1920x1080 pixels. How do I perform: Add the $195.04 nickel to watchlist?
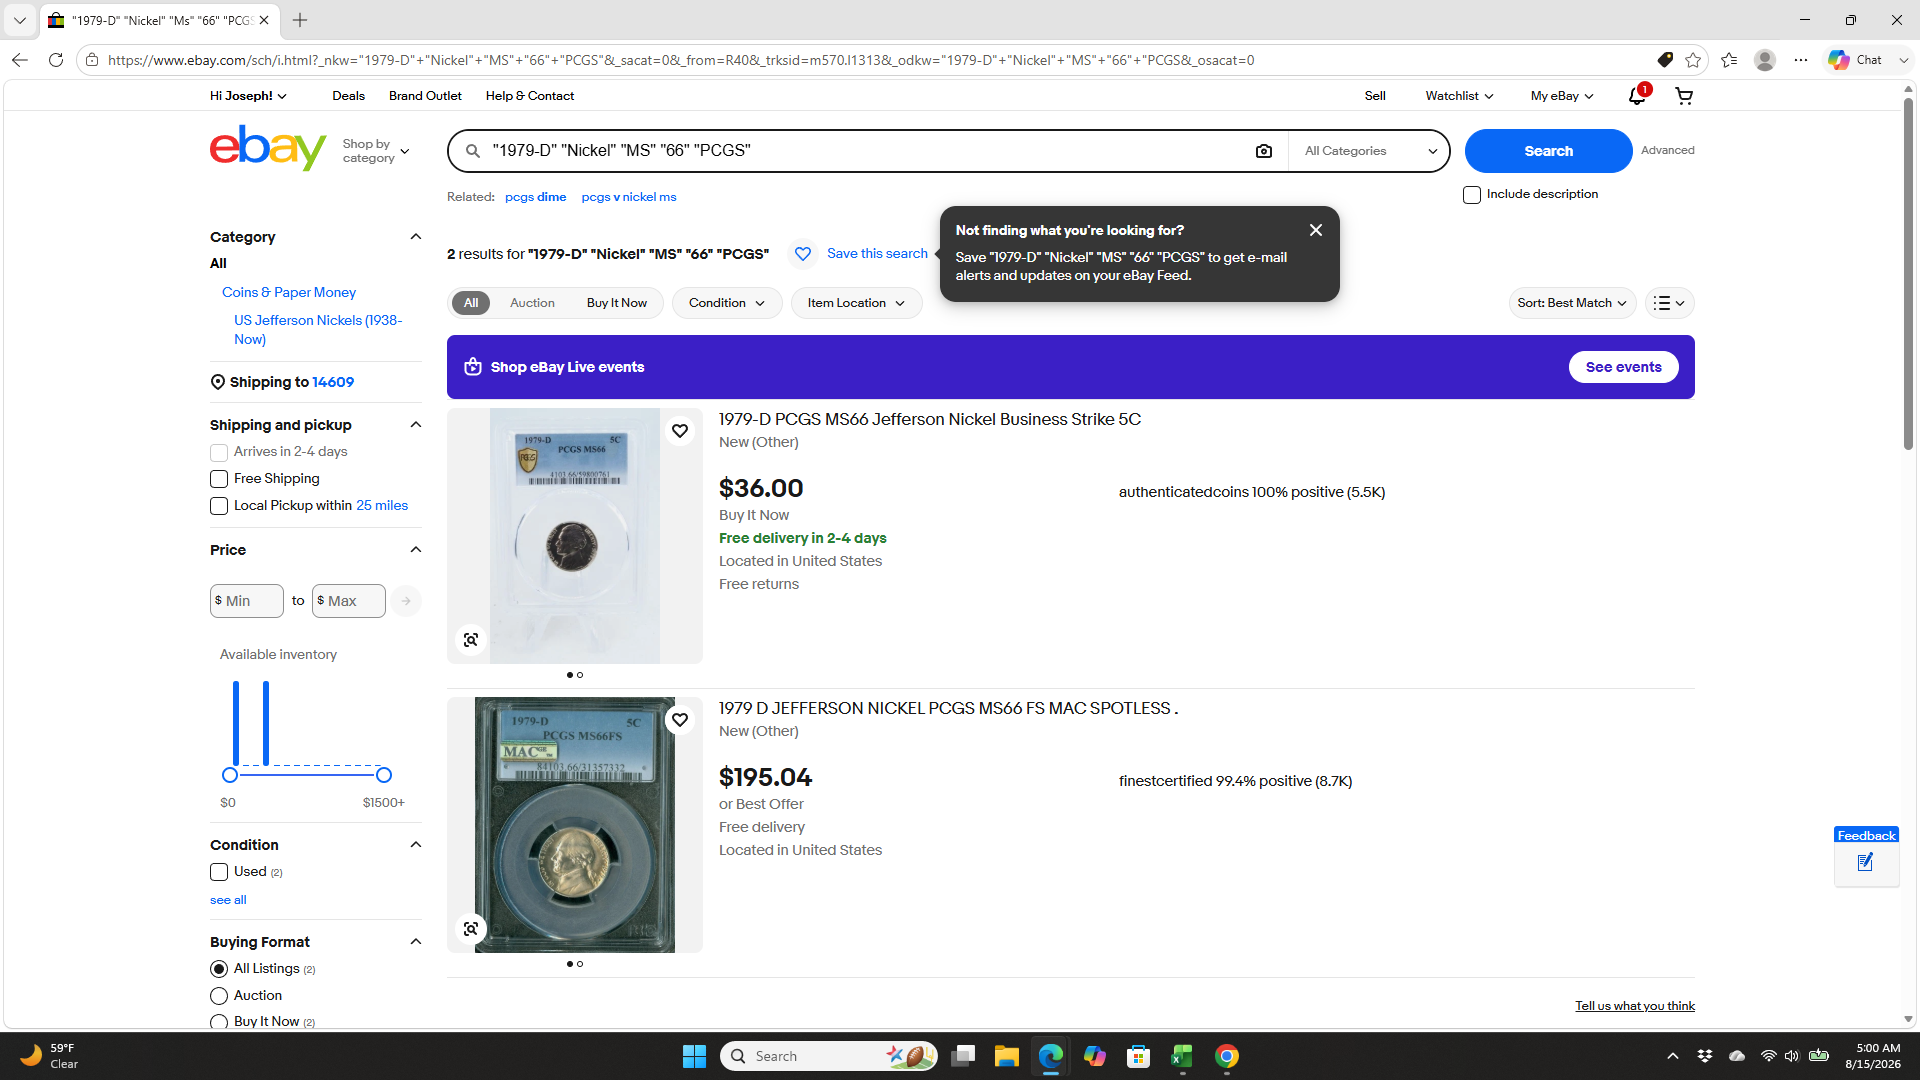pyautogui.click(x=680, y=720)
